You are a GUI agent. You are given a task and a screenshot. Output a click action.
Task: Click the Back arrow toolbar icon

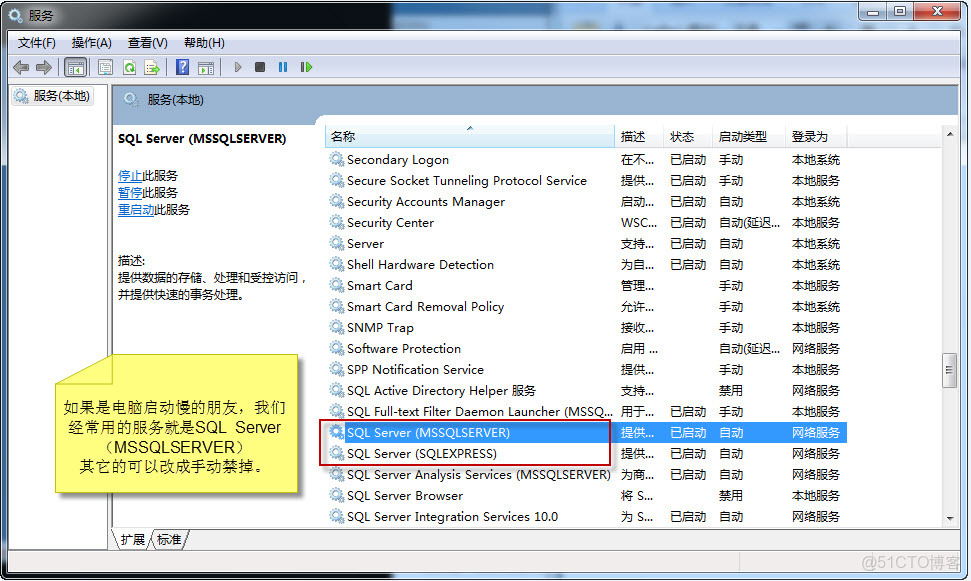pos(20,67)
